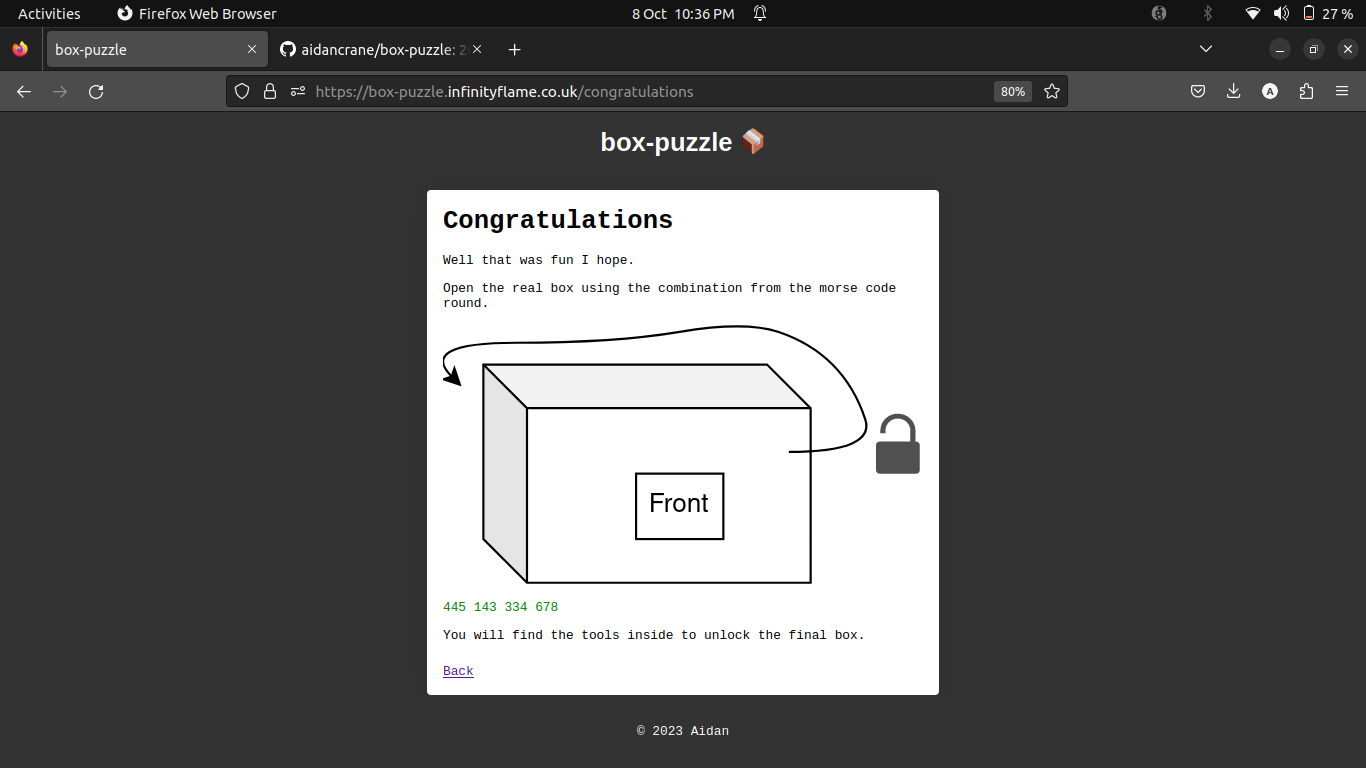Open the clock and calendar dropdown
The width and height of the screenshot is (1366, 768).
(x=683, y=13)
